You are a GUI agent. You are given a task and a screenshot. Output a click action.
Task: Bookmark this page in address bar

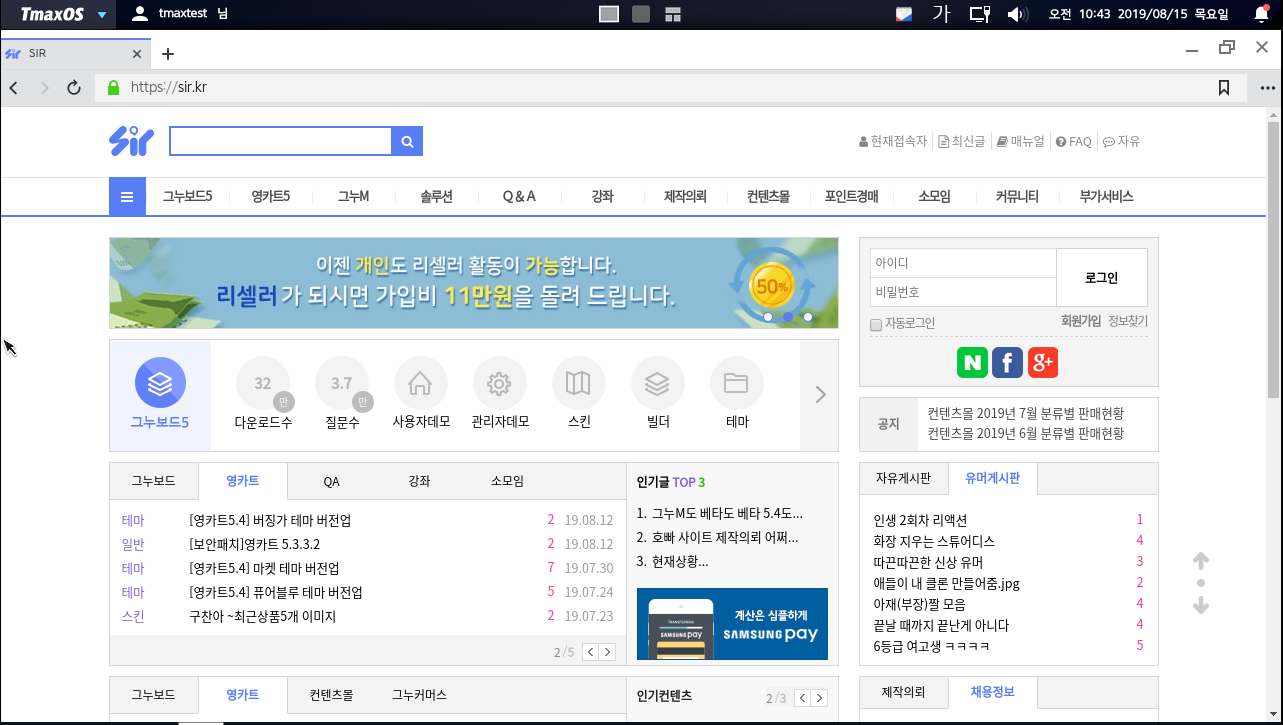tap(1223, 88)
